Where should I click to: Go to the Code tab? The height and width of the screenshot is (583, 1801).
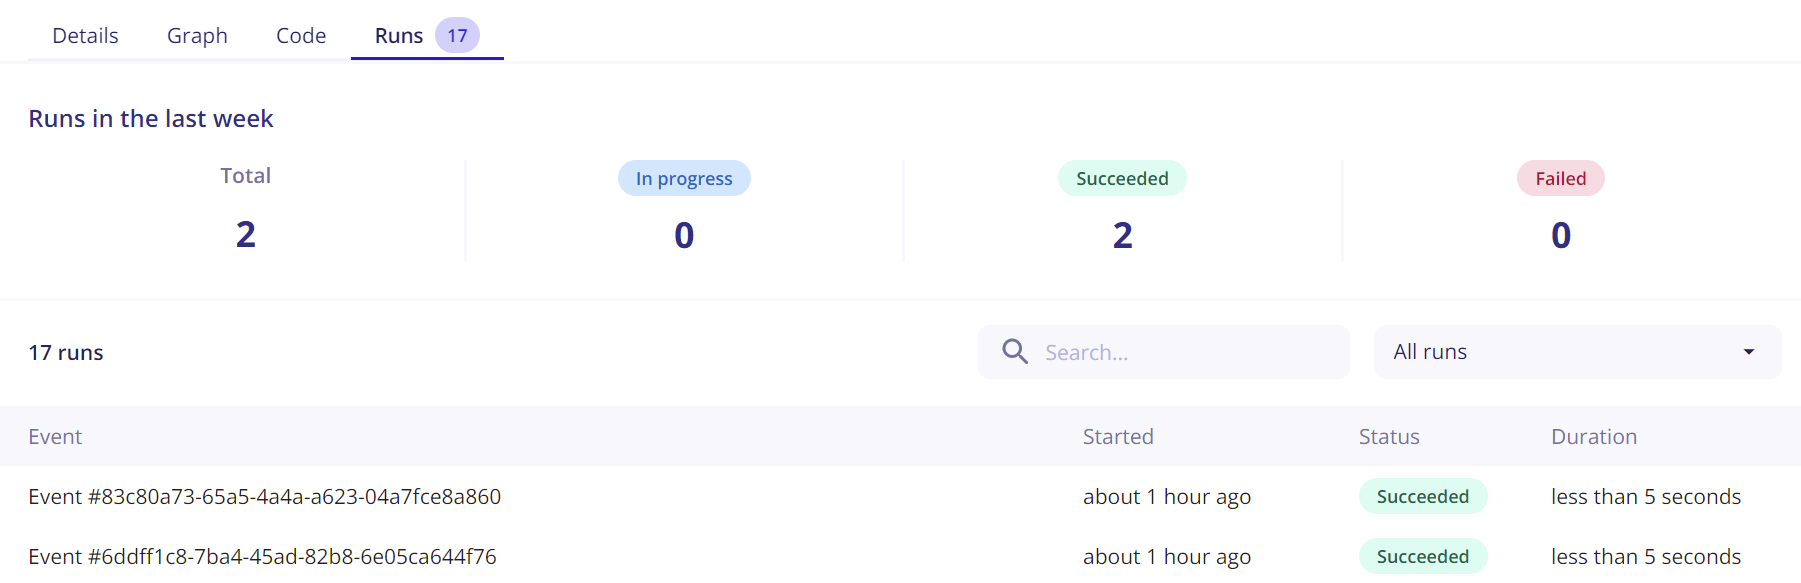[x=301, y=36]
